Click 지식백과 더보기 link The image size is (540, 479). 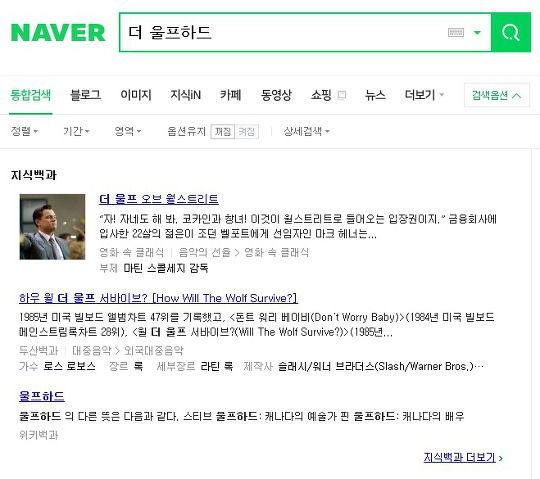pyautogui.click(x=463, y=458)
